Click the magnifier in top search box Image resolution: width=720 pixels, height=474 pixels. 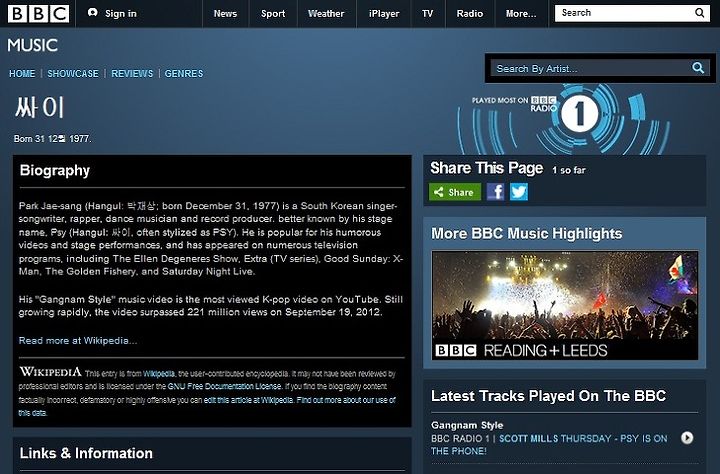point(699,13)
